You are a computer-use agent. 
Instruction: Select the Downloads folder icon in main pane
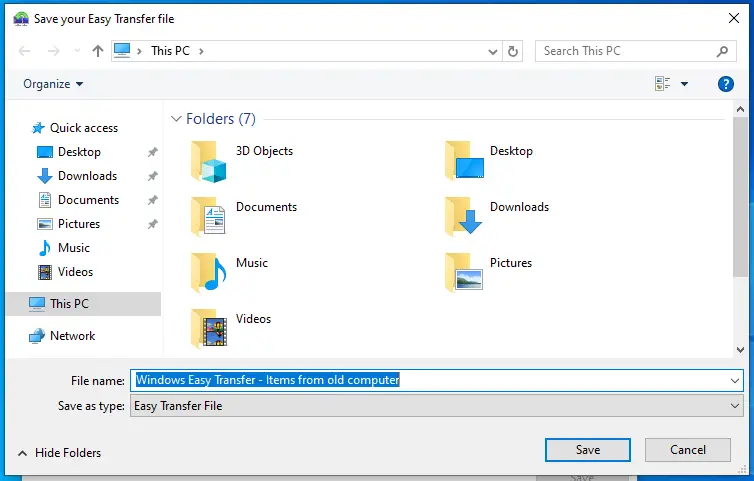[464, 216]
